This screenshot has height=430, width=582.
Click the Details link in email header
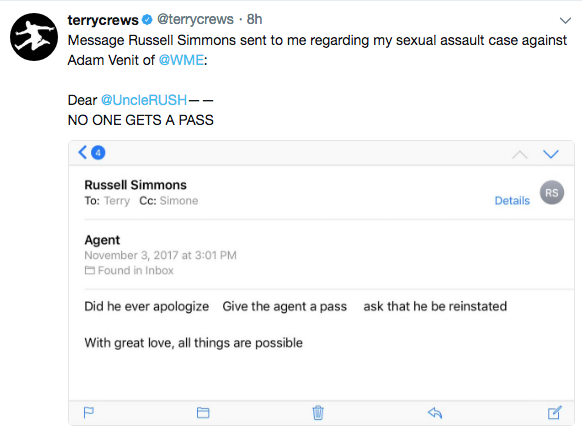click(x=512, y=201)
